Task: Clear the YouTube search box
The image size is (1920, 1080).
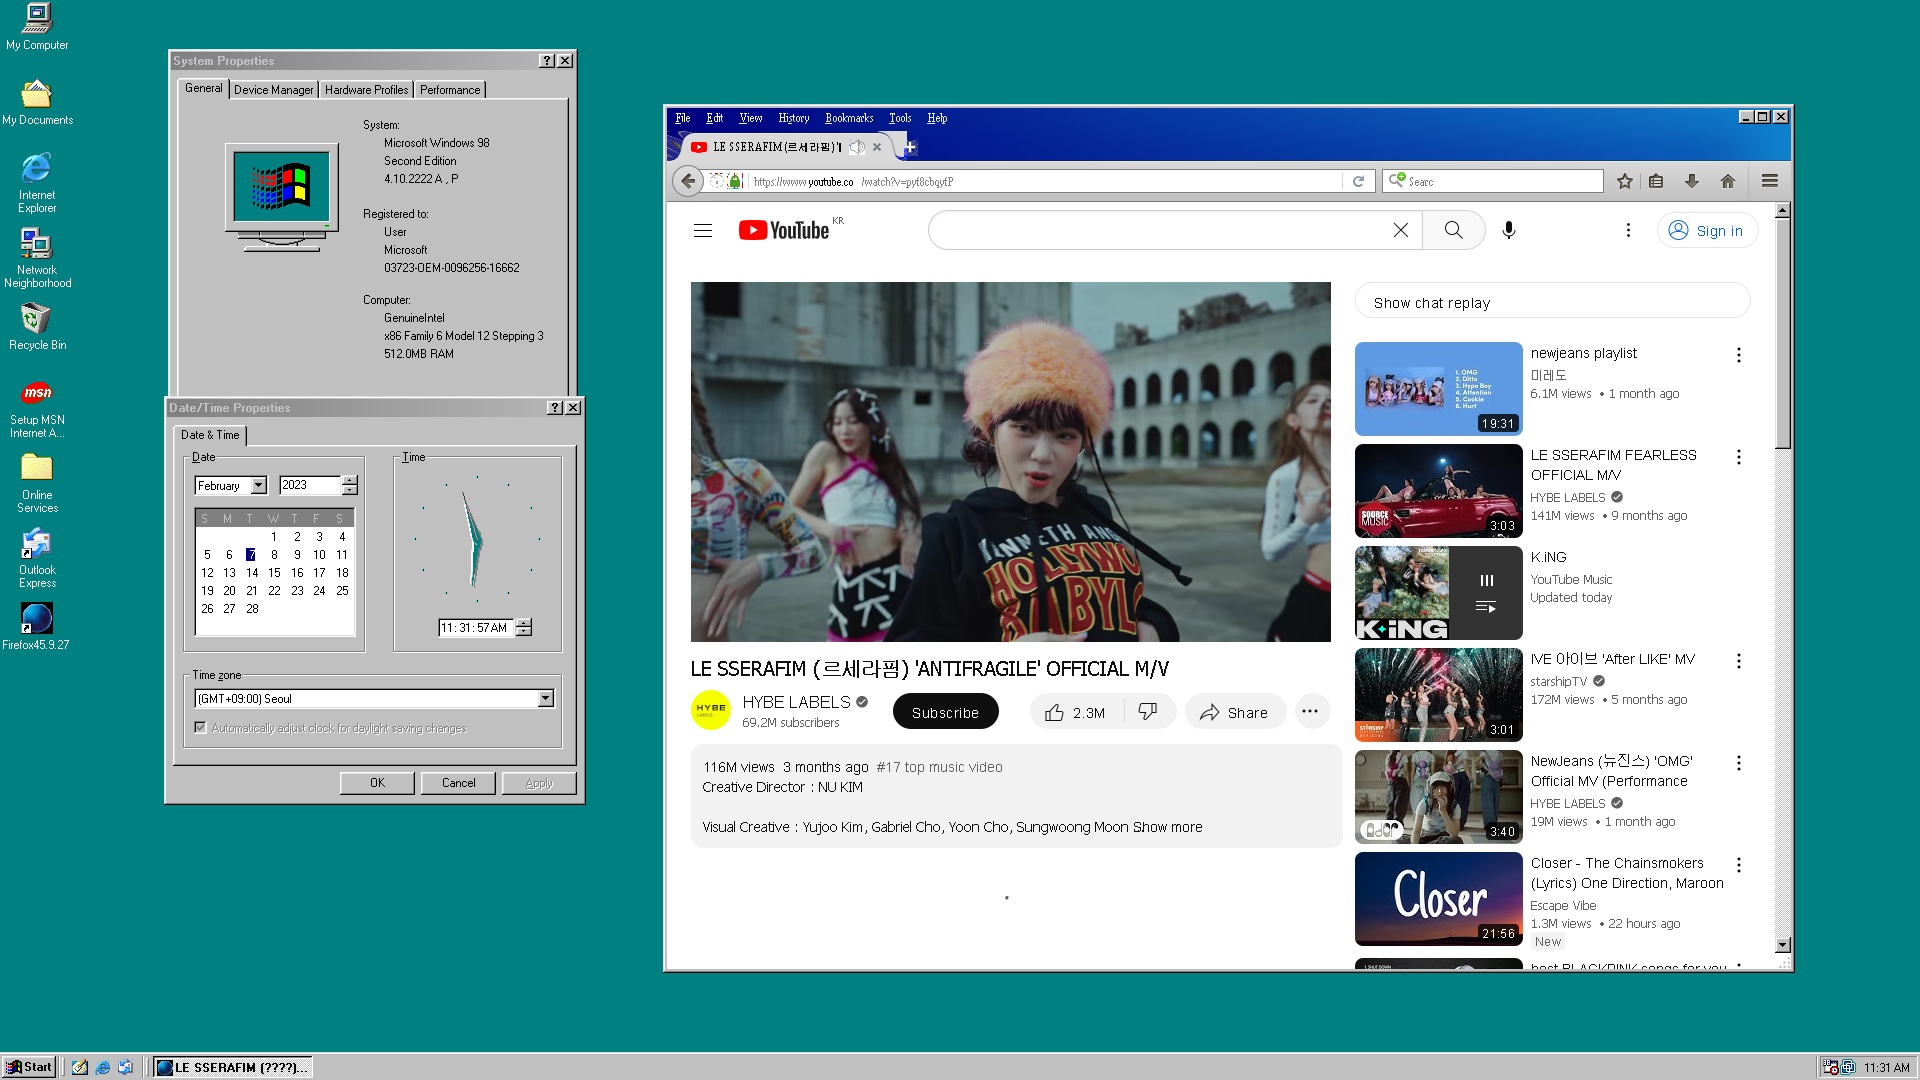Action: click(1401, 230)
